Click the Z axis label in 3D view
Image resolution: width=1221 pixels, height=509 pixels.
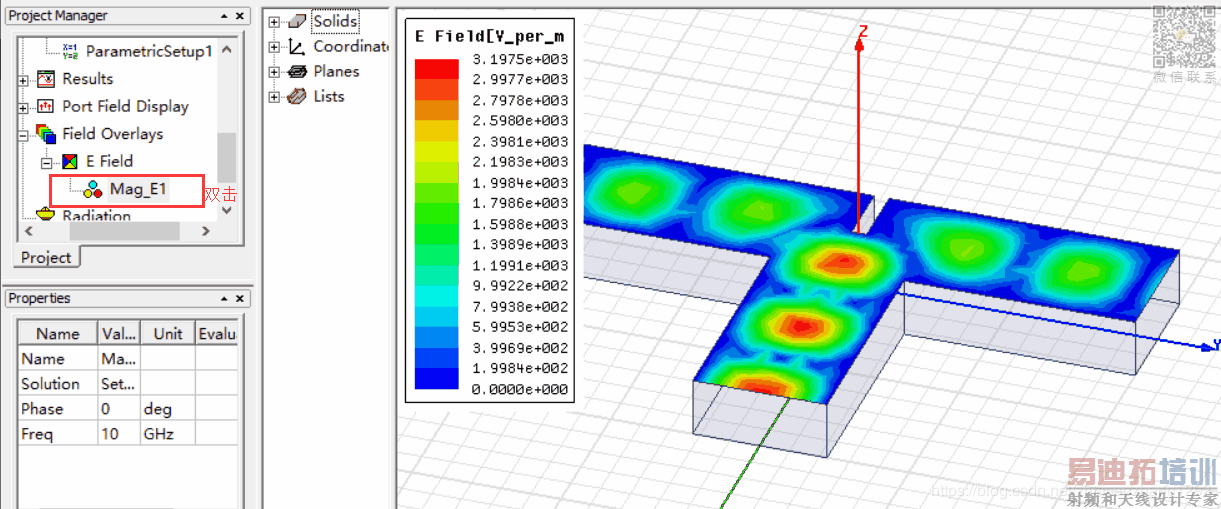[862, 32]
